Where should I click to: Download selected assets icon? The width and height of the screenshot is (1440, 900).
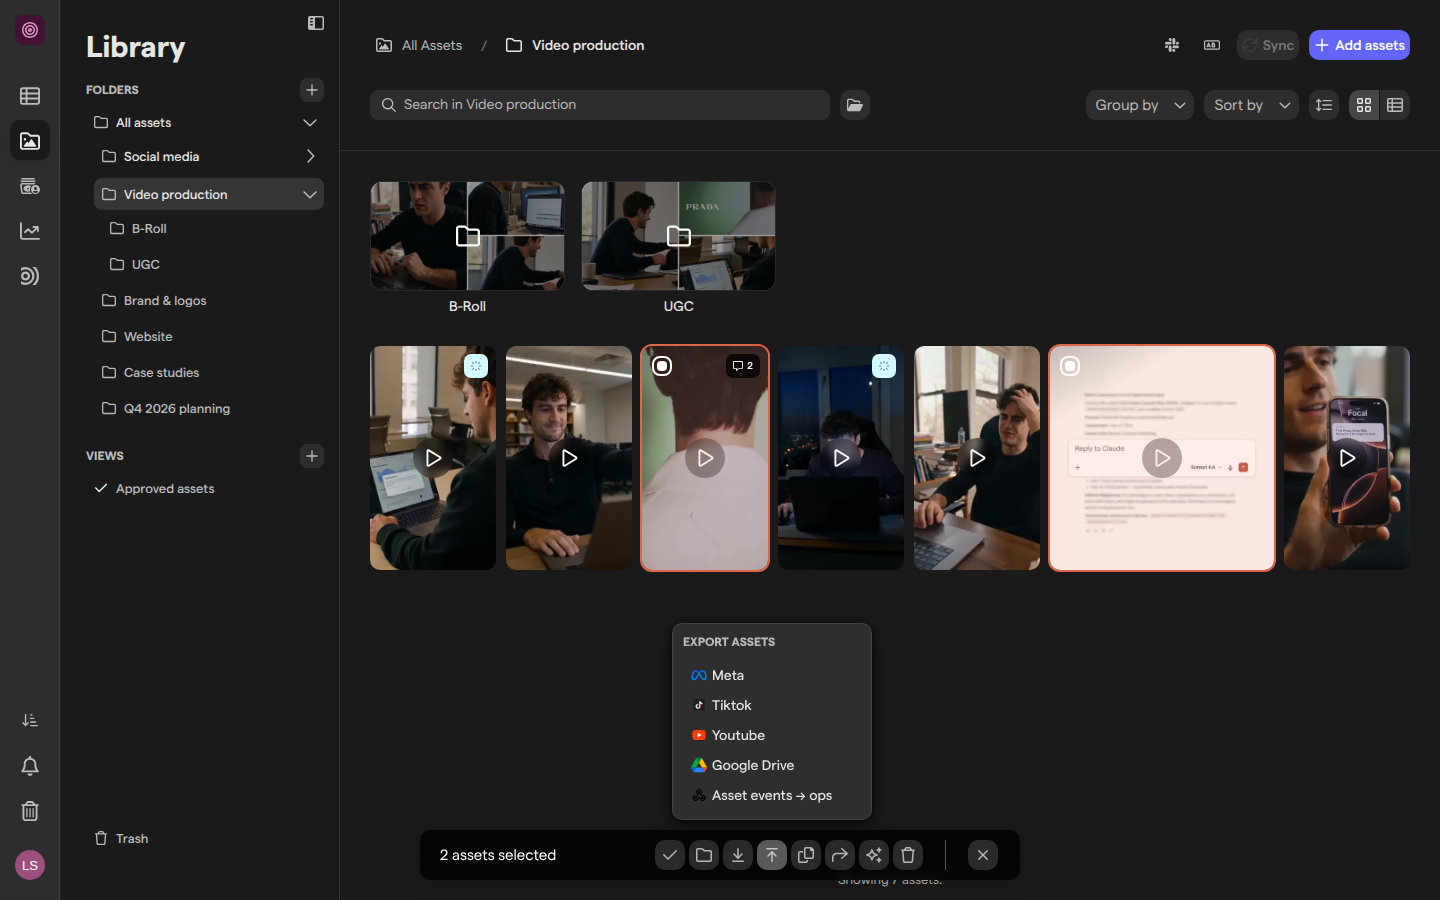[738, 855]
